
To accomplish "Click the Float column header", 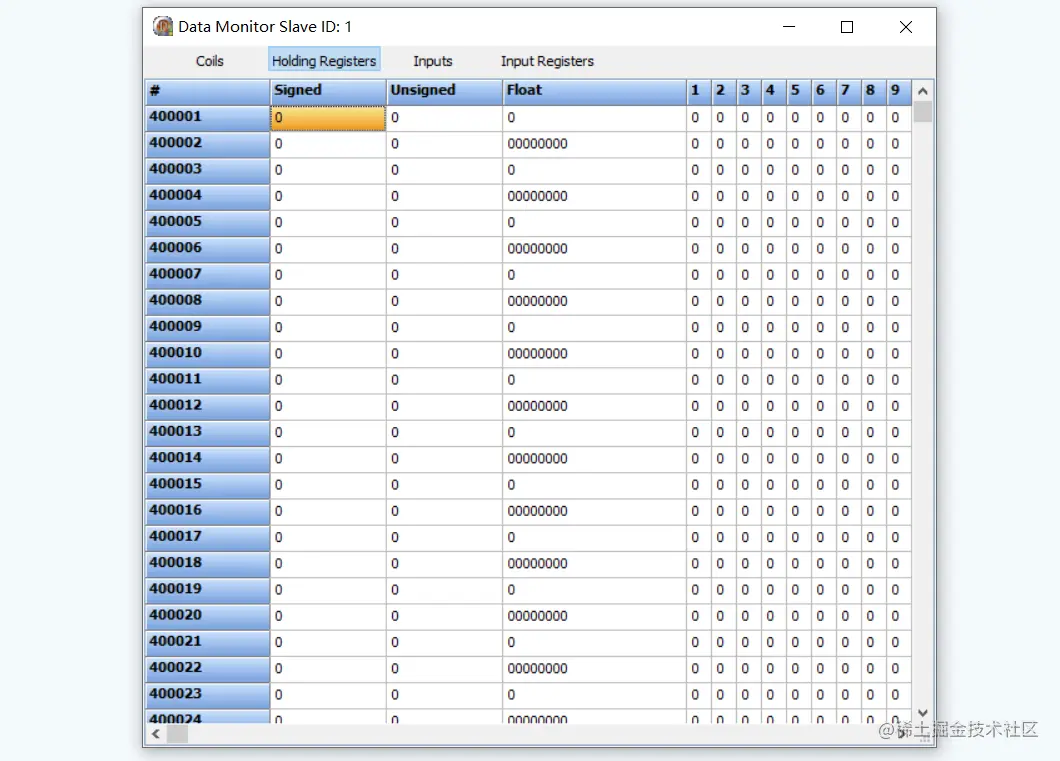I will (x=594, y=91).
